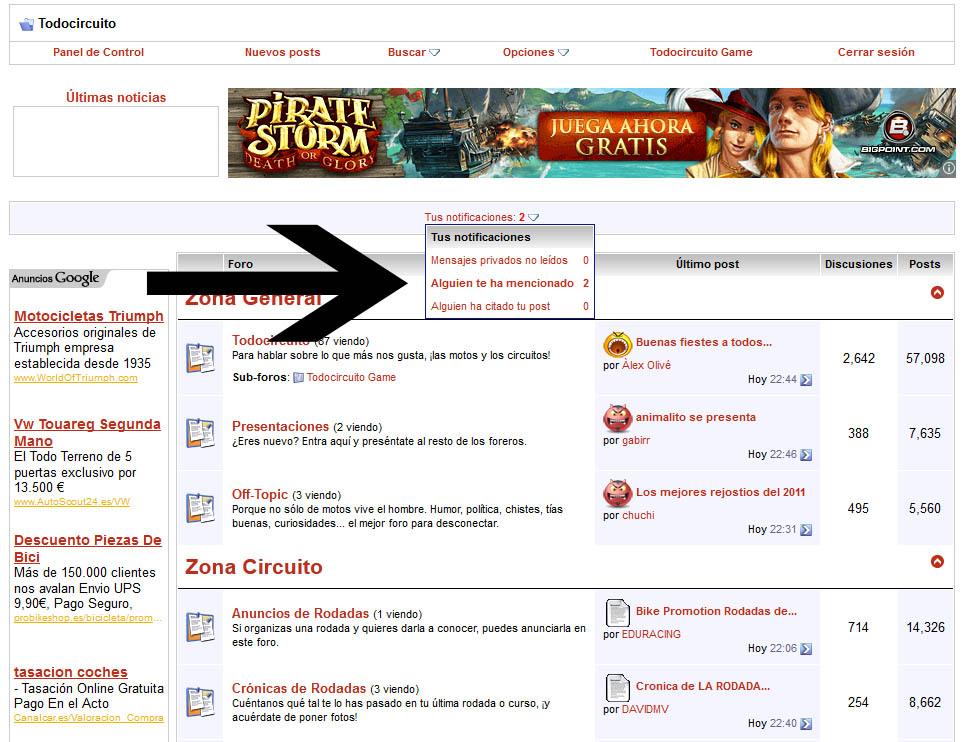Collapse the Zona General category
This screenshot has width=969, height=742.
(937, 293)
